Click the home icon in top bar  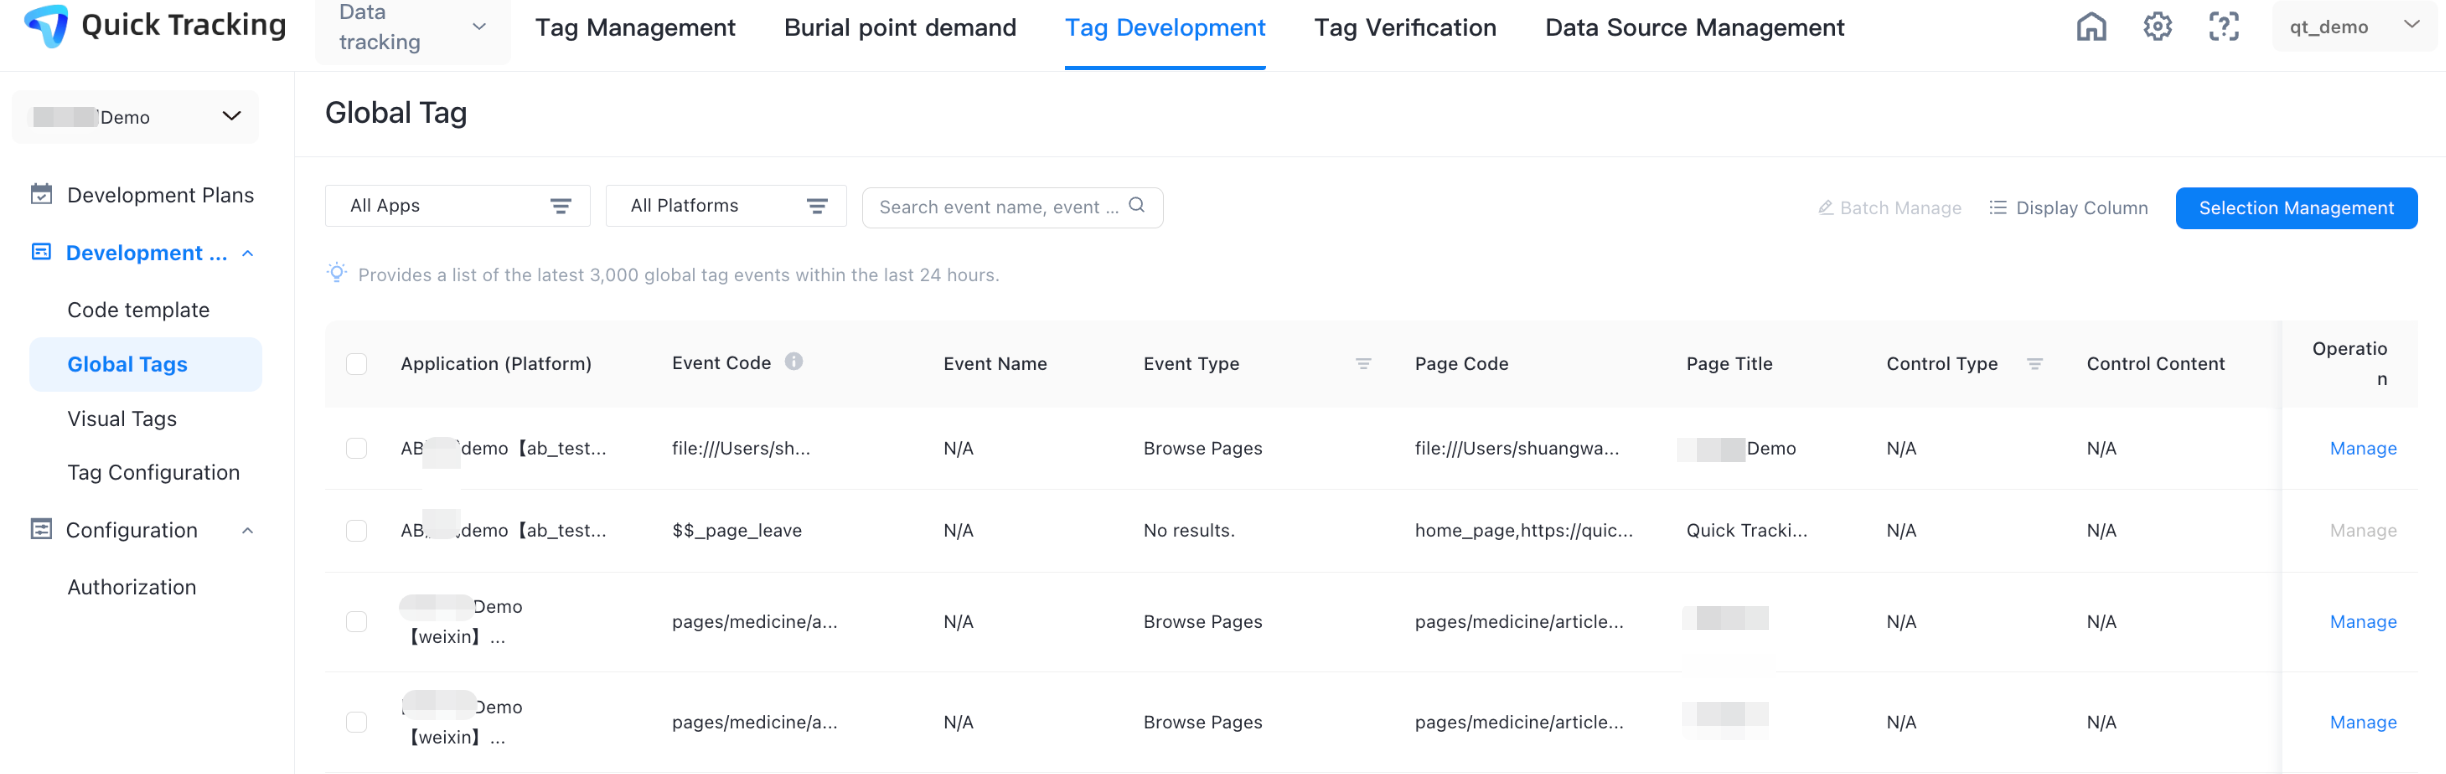click(2091, 27)
